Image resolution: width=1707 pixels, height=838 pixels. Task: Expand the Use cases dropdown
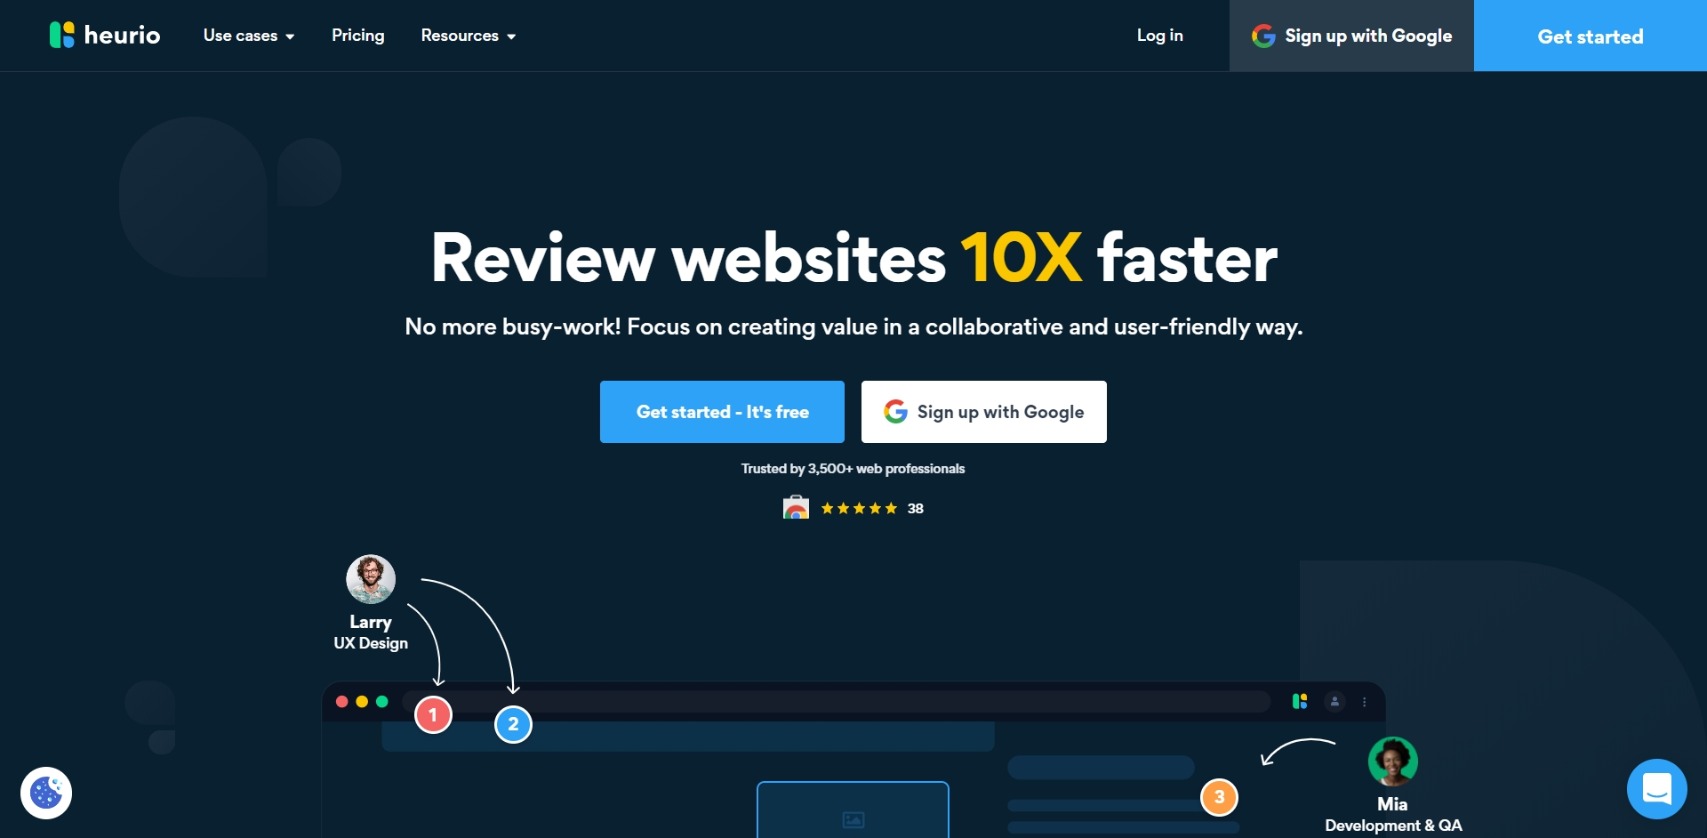[x=248, y=36]
